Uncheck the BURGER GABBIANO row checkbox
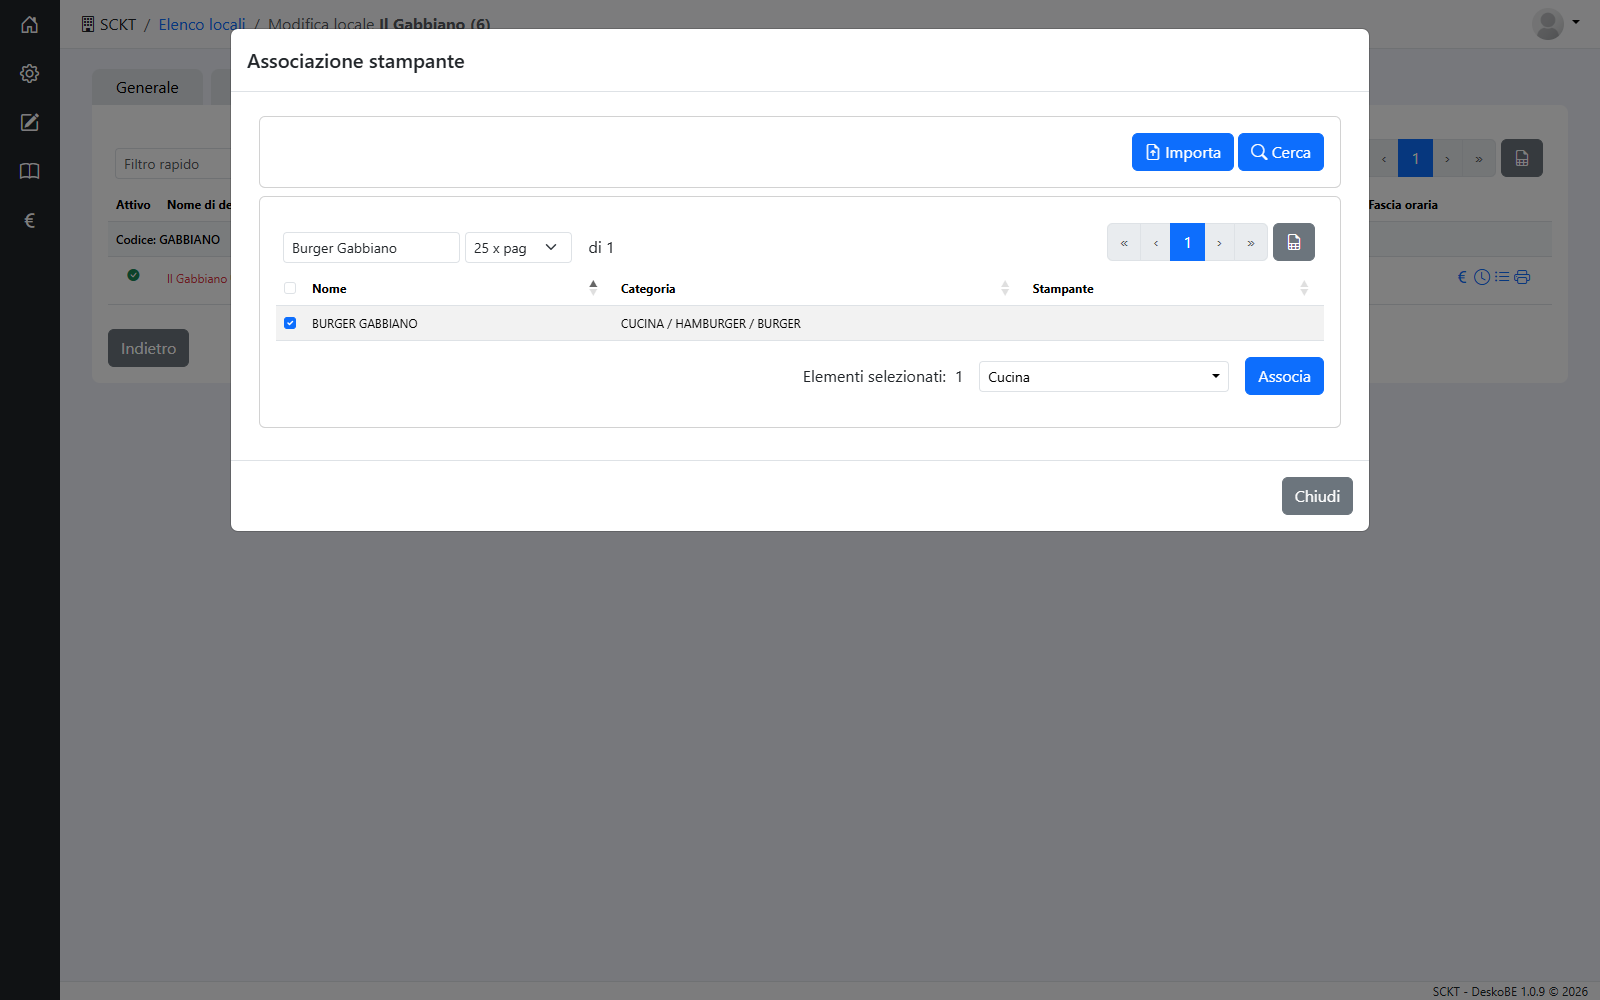 click(290, 323)
